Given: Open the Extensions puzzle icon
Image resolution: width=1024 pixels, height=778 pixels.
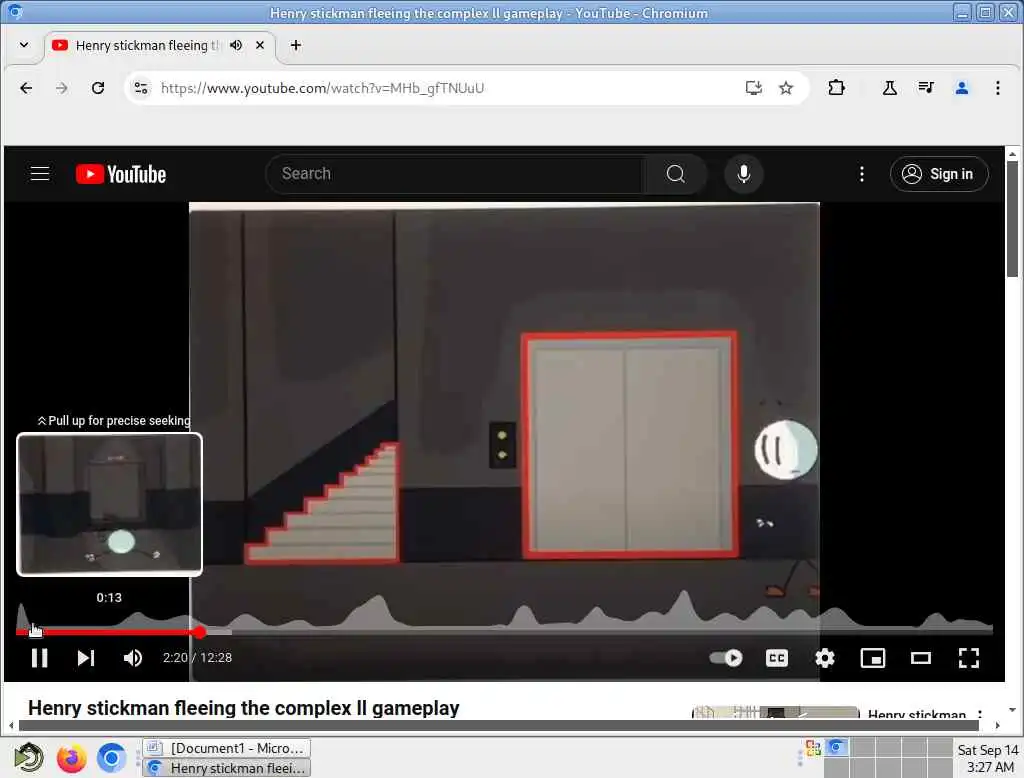Looking at the screenshot, I should 837,88.
